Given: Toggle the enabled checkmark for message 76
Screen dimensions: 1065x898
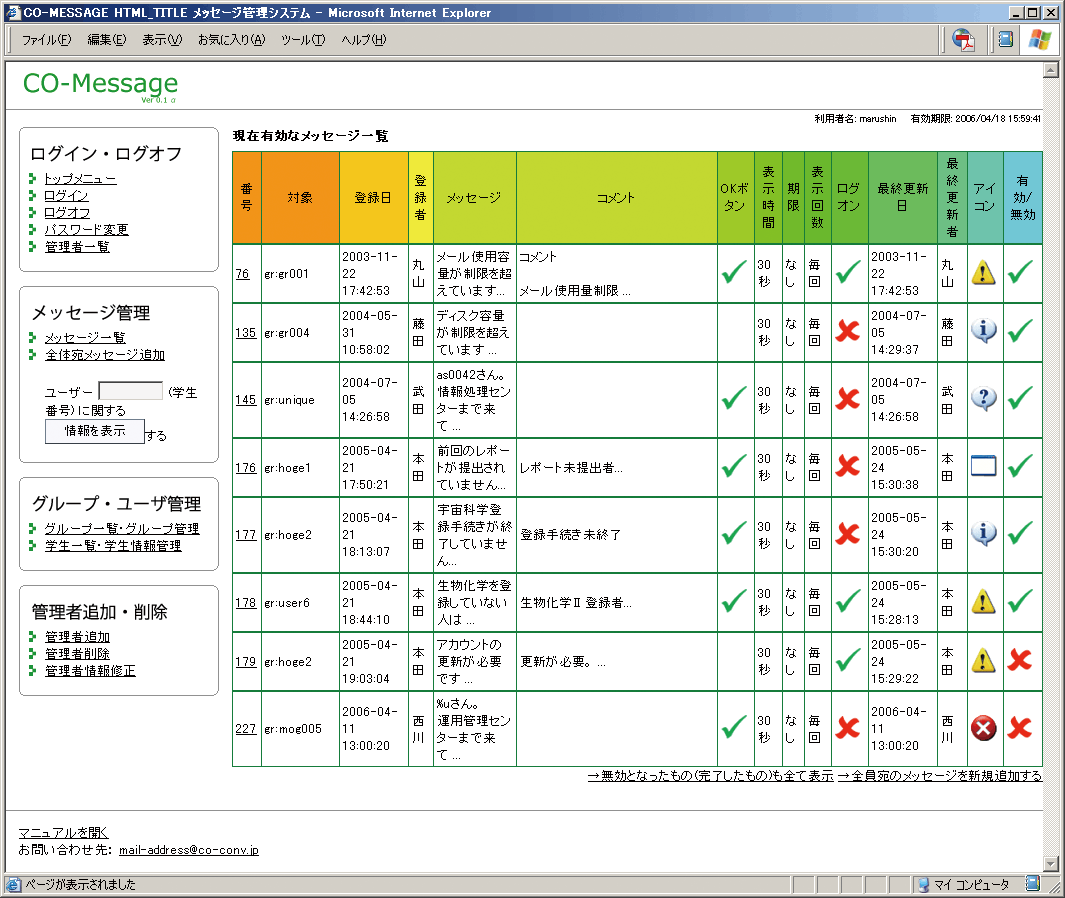Looking at the screenshot, I should click(x=1020, y=272).
